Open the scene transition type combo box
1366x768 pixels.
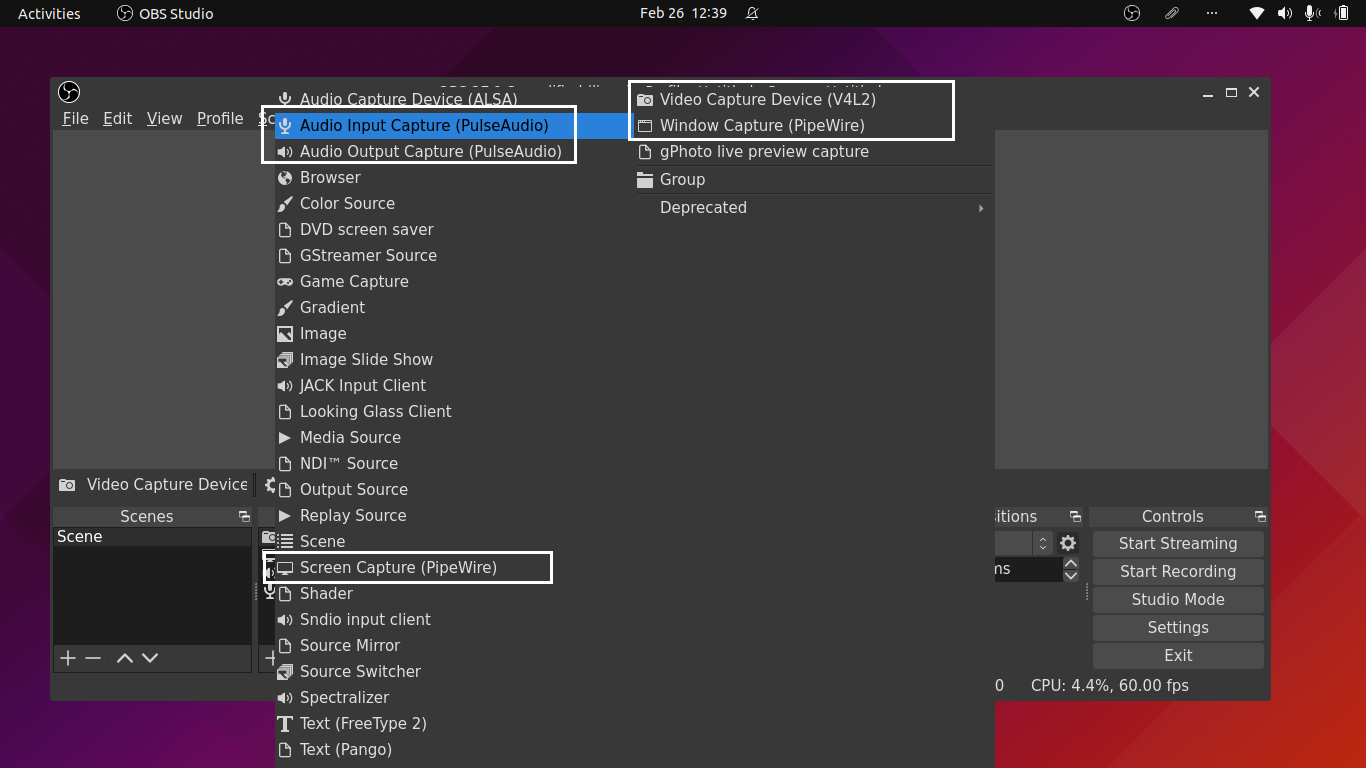pyautogui.click(x=1023, y=543)
